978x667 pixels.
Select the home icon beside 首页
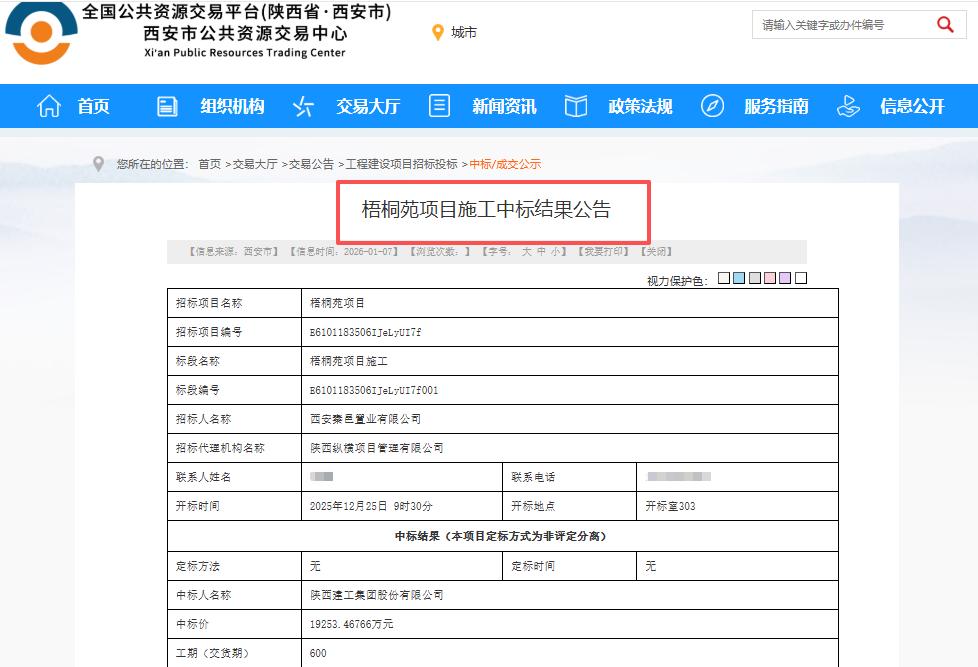pyautogui.click(x=47, y=106)
